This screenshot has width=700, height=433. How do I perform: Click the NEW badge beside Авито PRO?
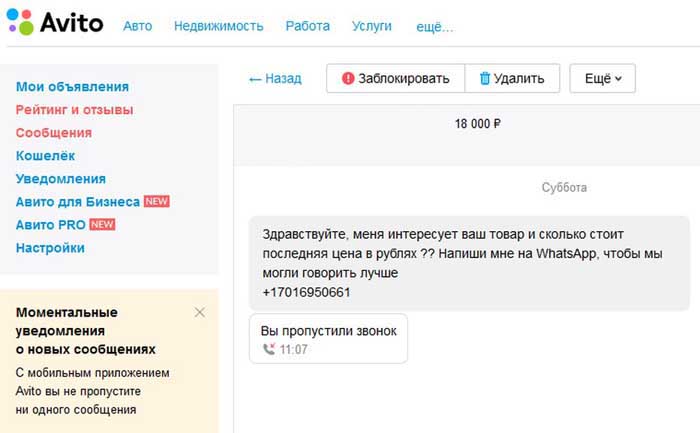102,225
